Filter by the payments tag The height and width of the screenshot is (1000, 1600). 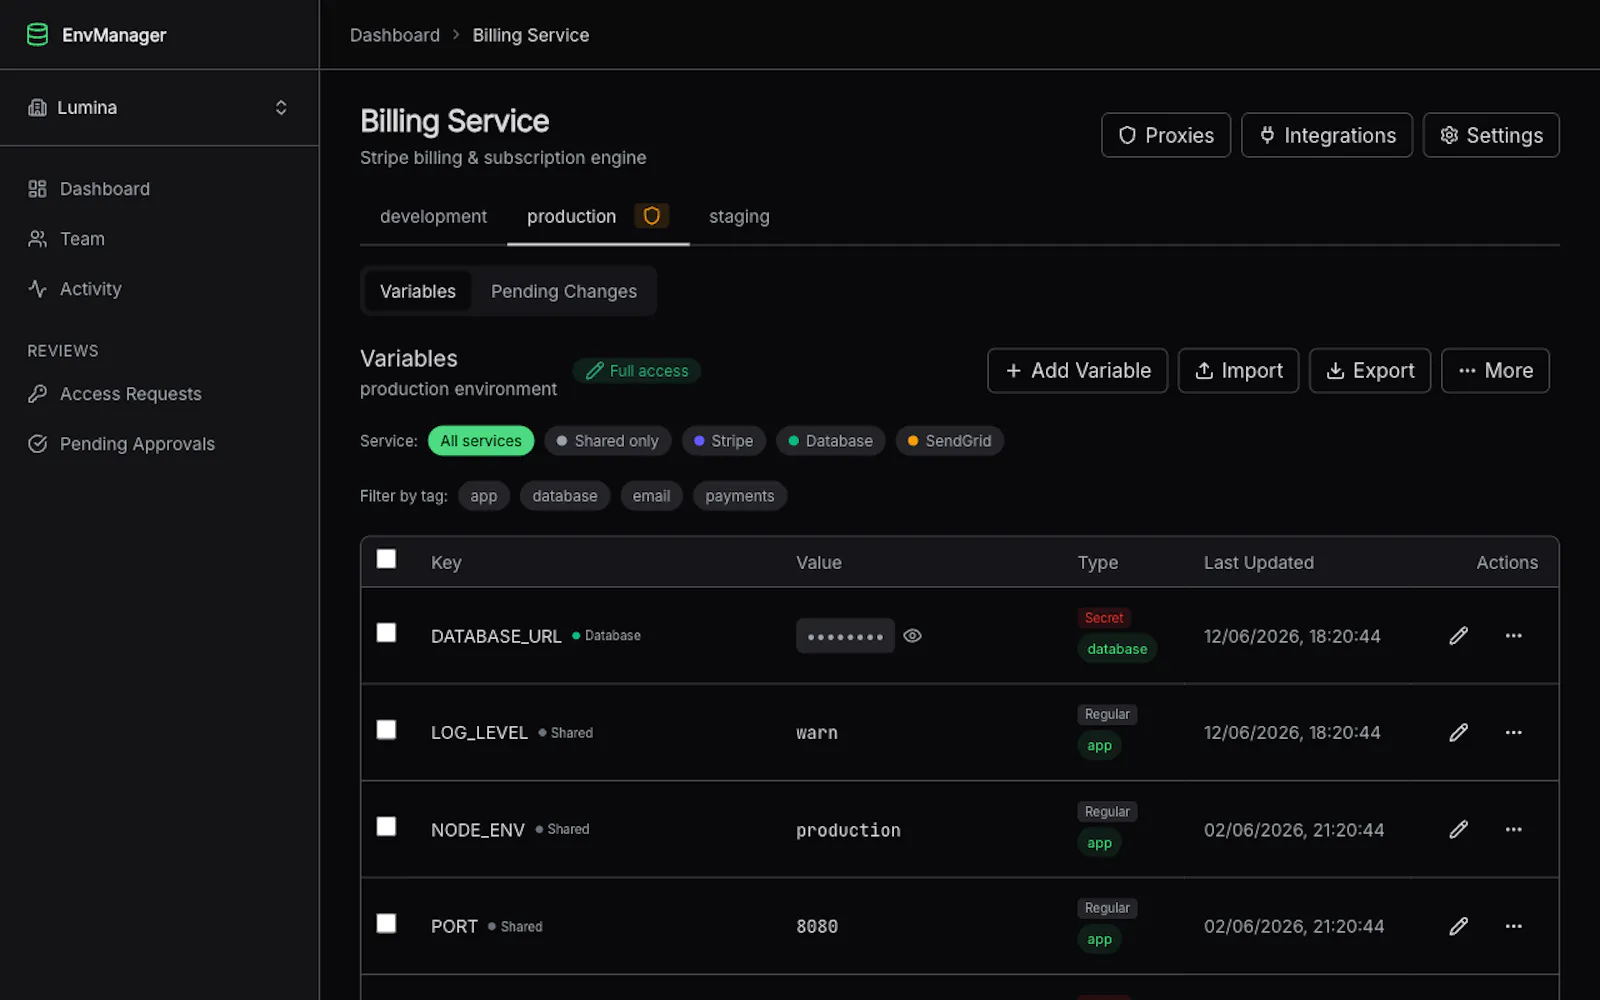click(740, 496)
